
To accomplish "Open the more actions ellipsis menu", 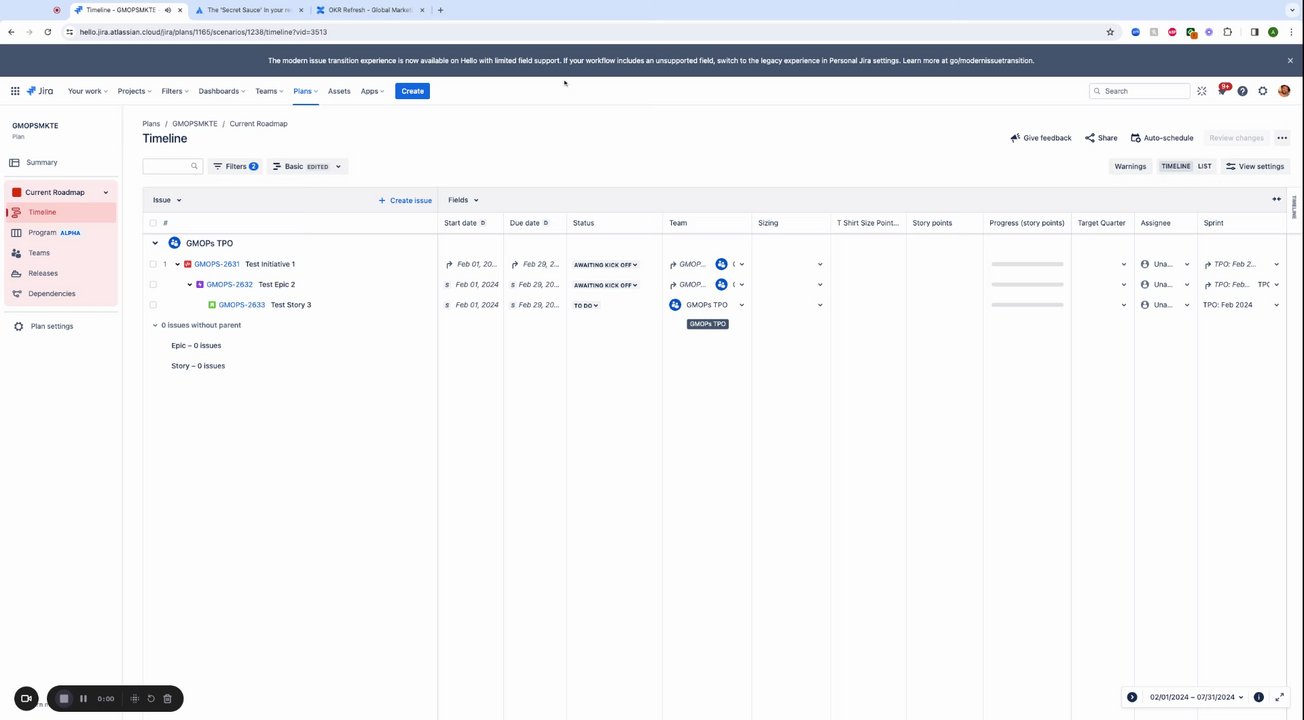I will [1282, 138].
